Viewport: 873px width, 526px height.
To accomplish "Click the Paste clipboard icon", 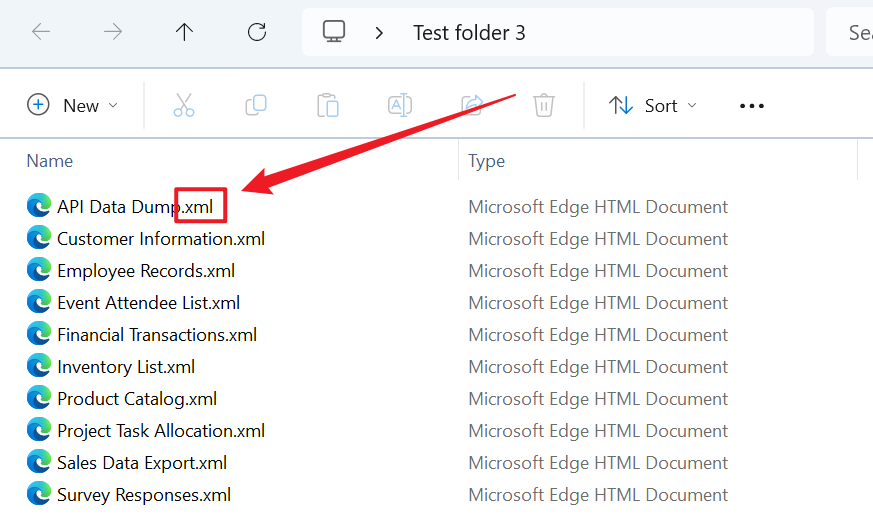I will pos(328,105).
